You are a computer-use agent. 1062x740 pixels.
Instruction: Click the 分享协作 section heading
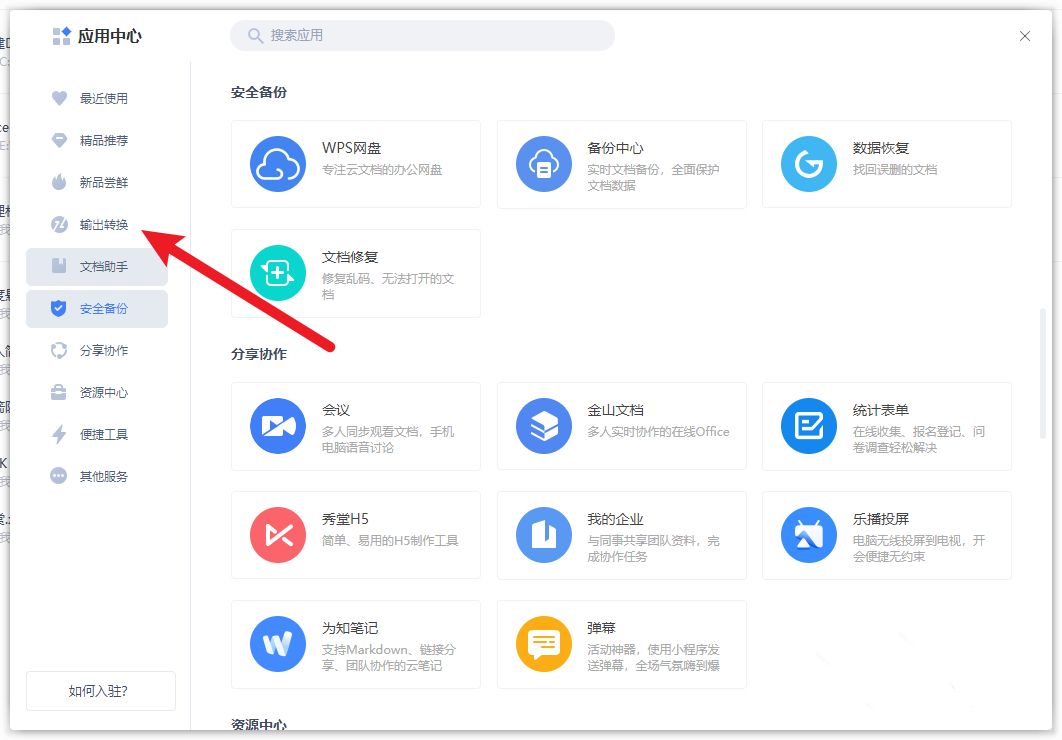pos(259,354)
